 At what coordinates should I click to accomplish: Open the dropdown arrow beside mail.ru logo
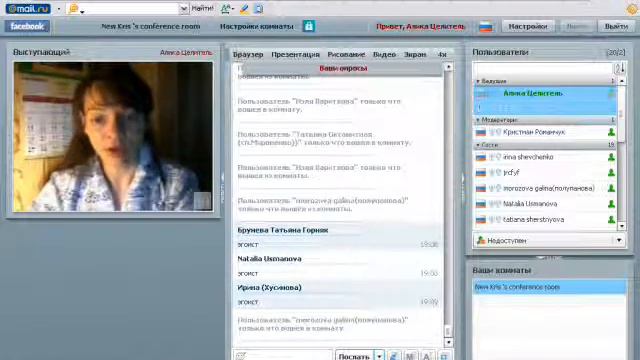point(59,9)
